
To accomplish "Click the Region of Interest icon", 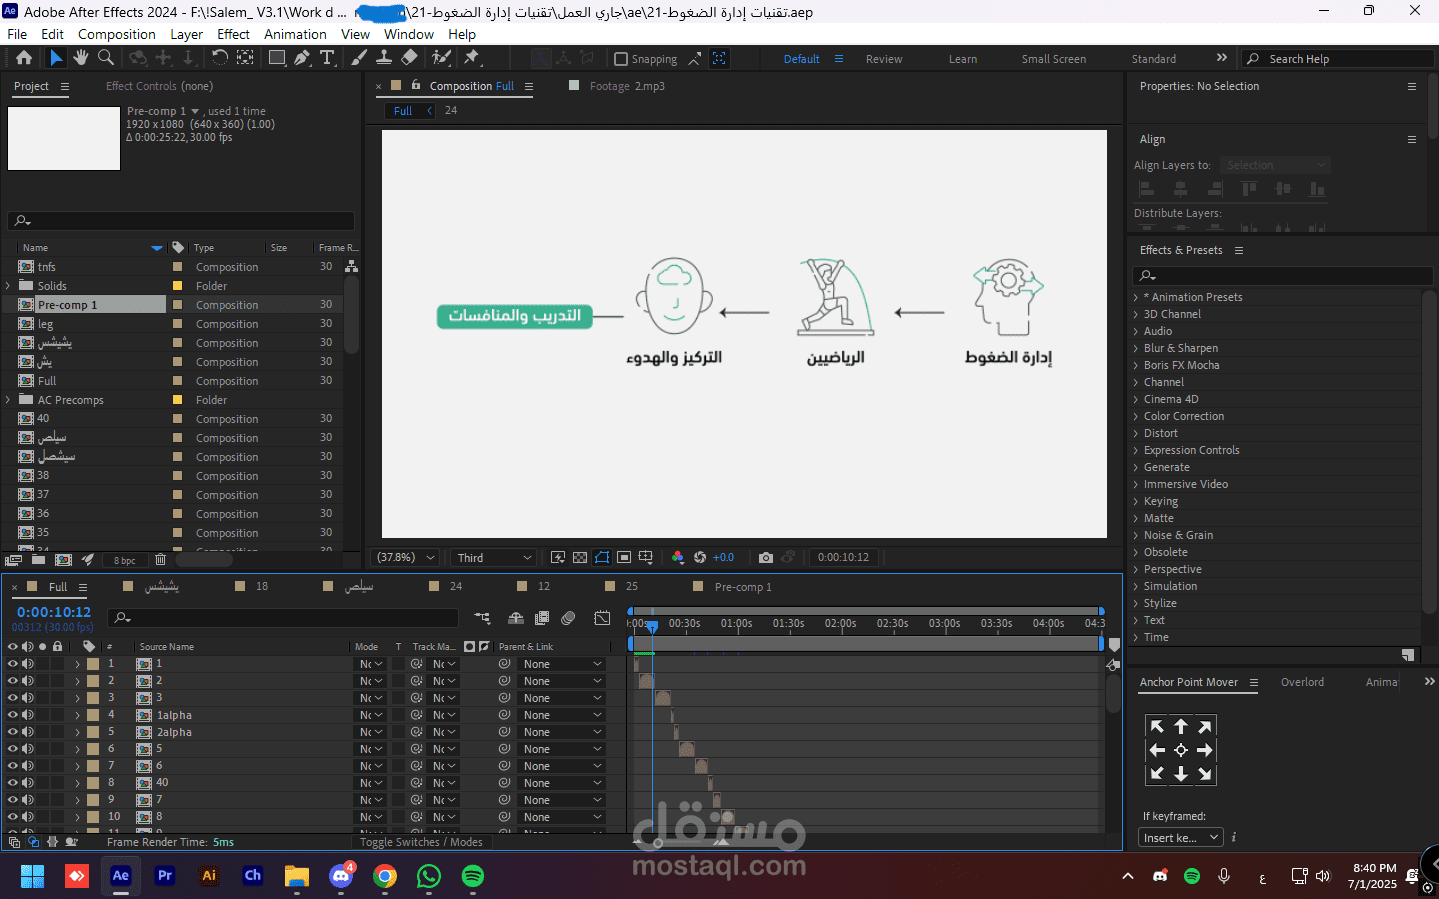I will [x=624, y=557].
